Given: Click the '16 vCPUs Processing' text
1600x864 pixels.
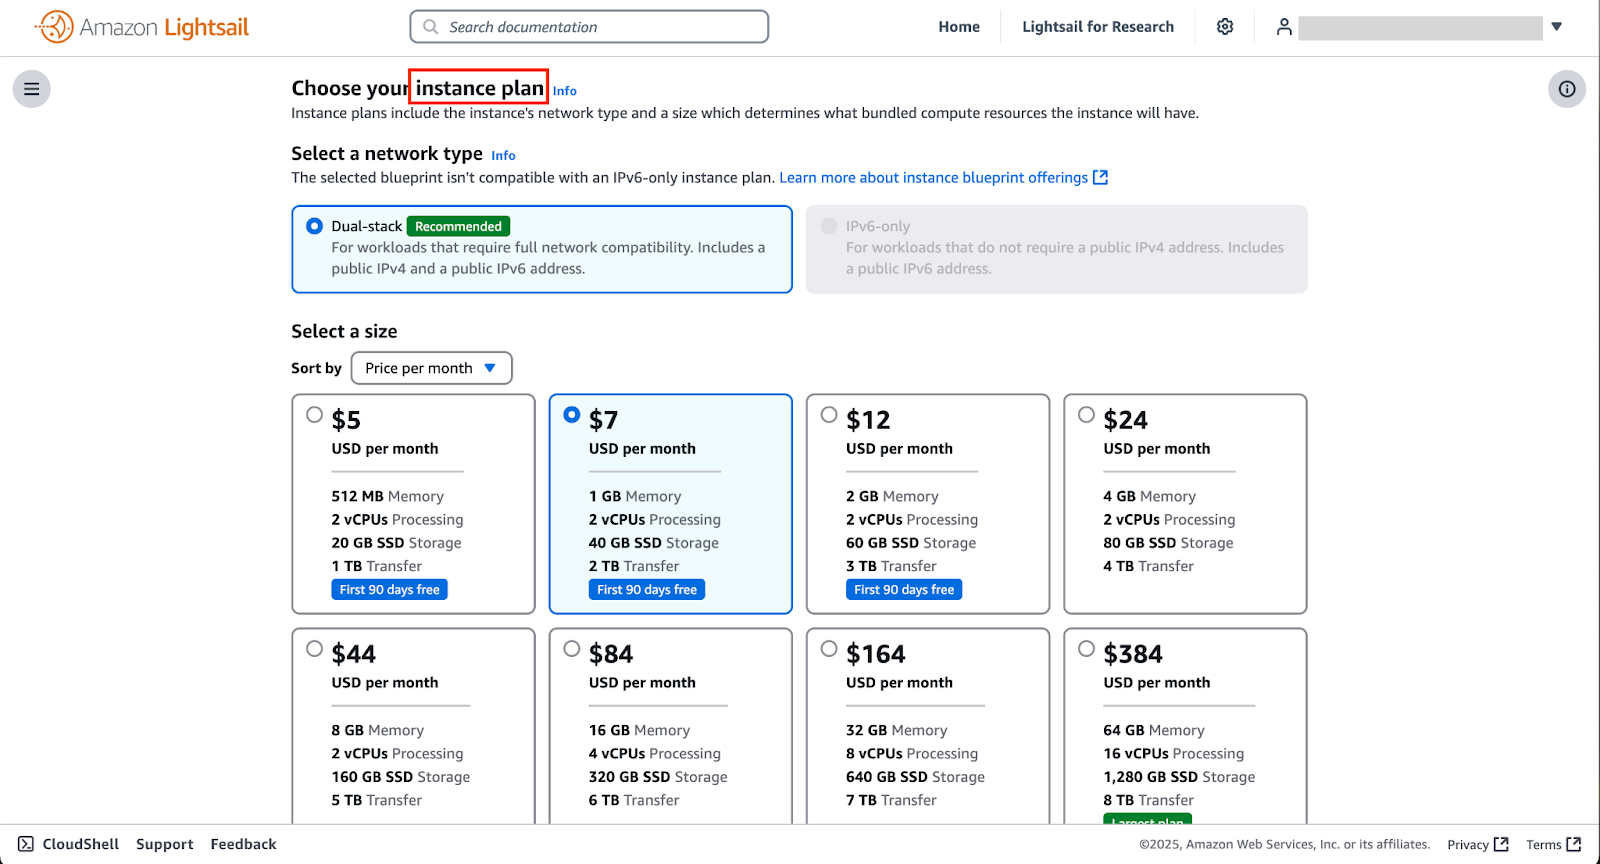Looking at the screenshot, I should pyautogui.click(x=1174, y=753).
